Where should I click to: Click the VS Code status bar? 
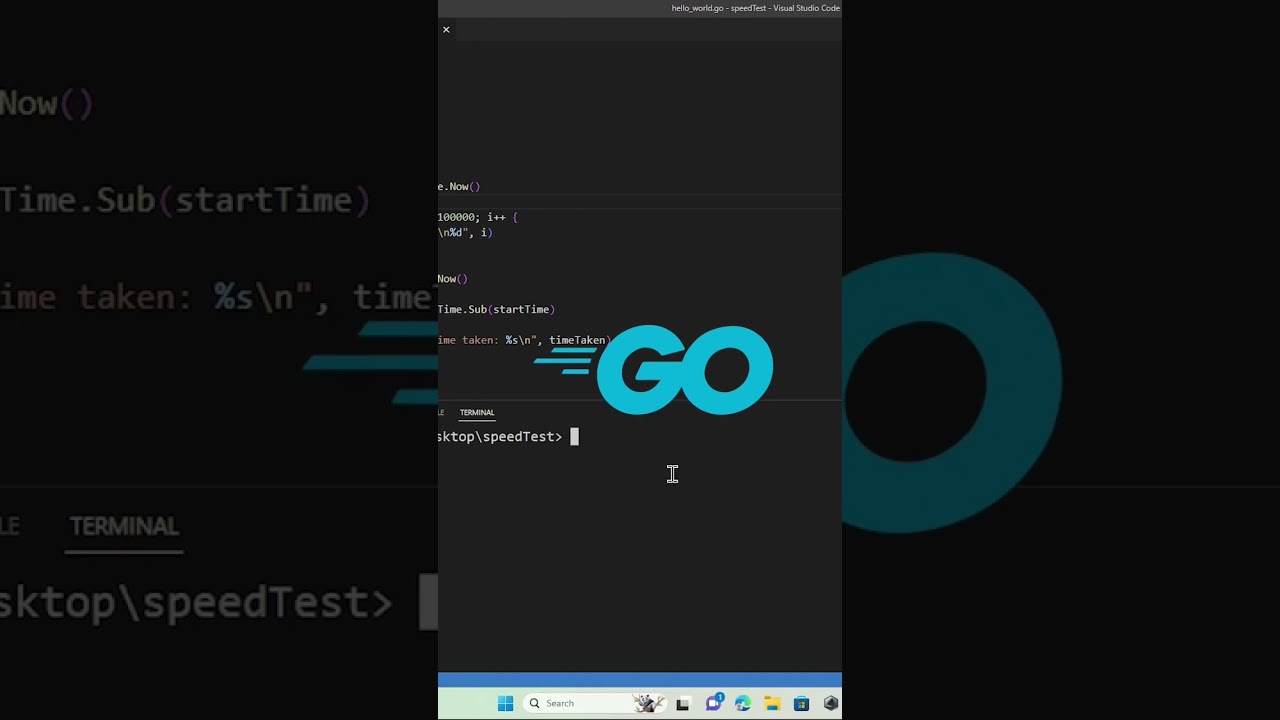pos(640,680)
